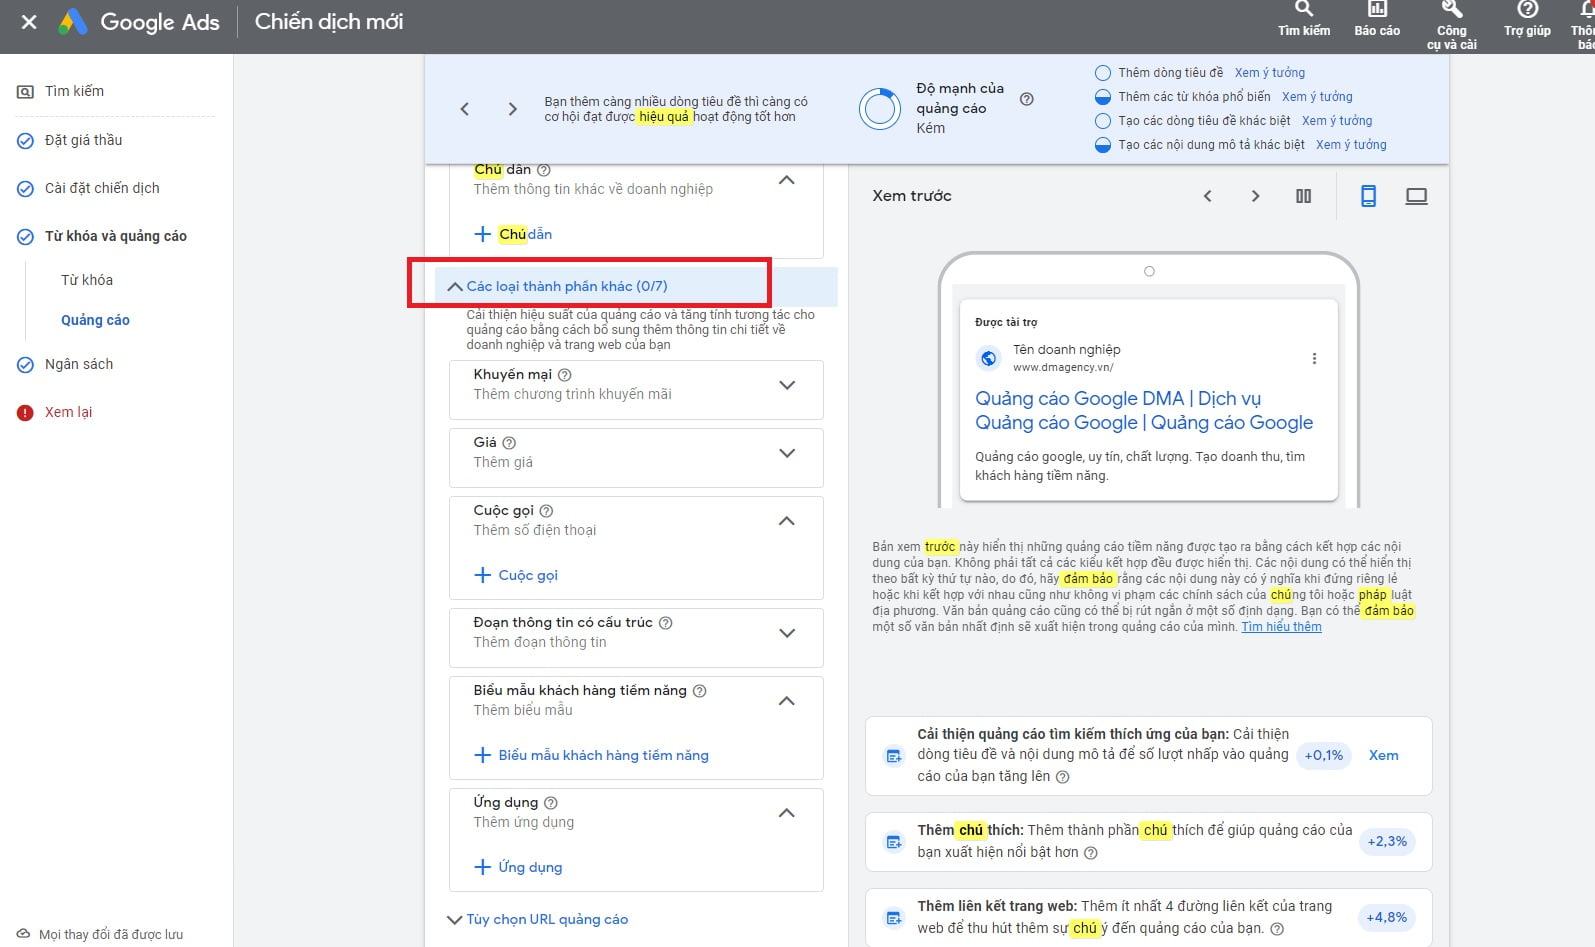Go to previous tip with left arrow in banner
Image resolution: width=1595 pixels, height=947 pixels.
tap(465, 109)
